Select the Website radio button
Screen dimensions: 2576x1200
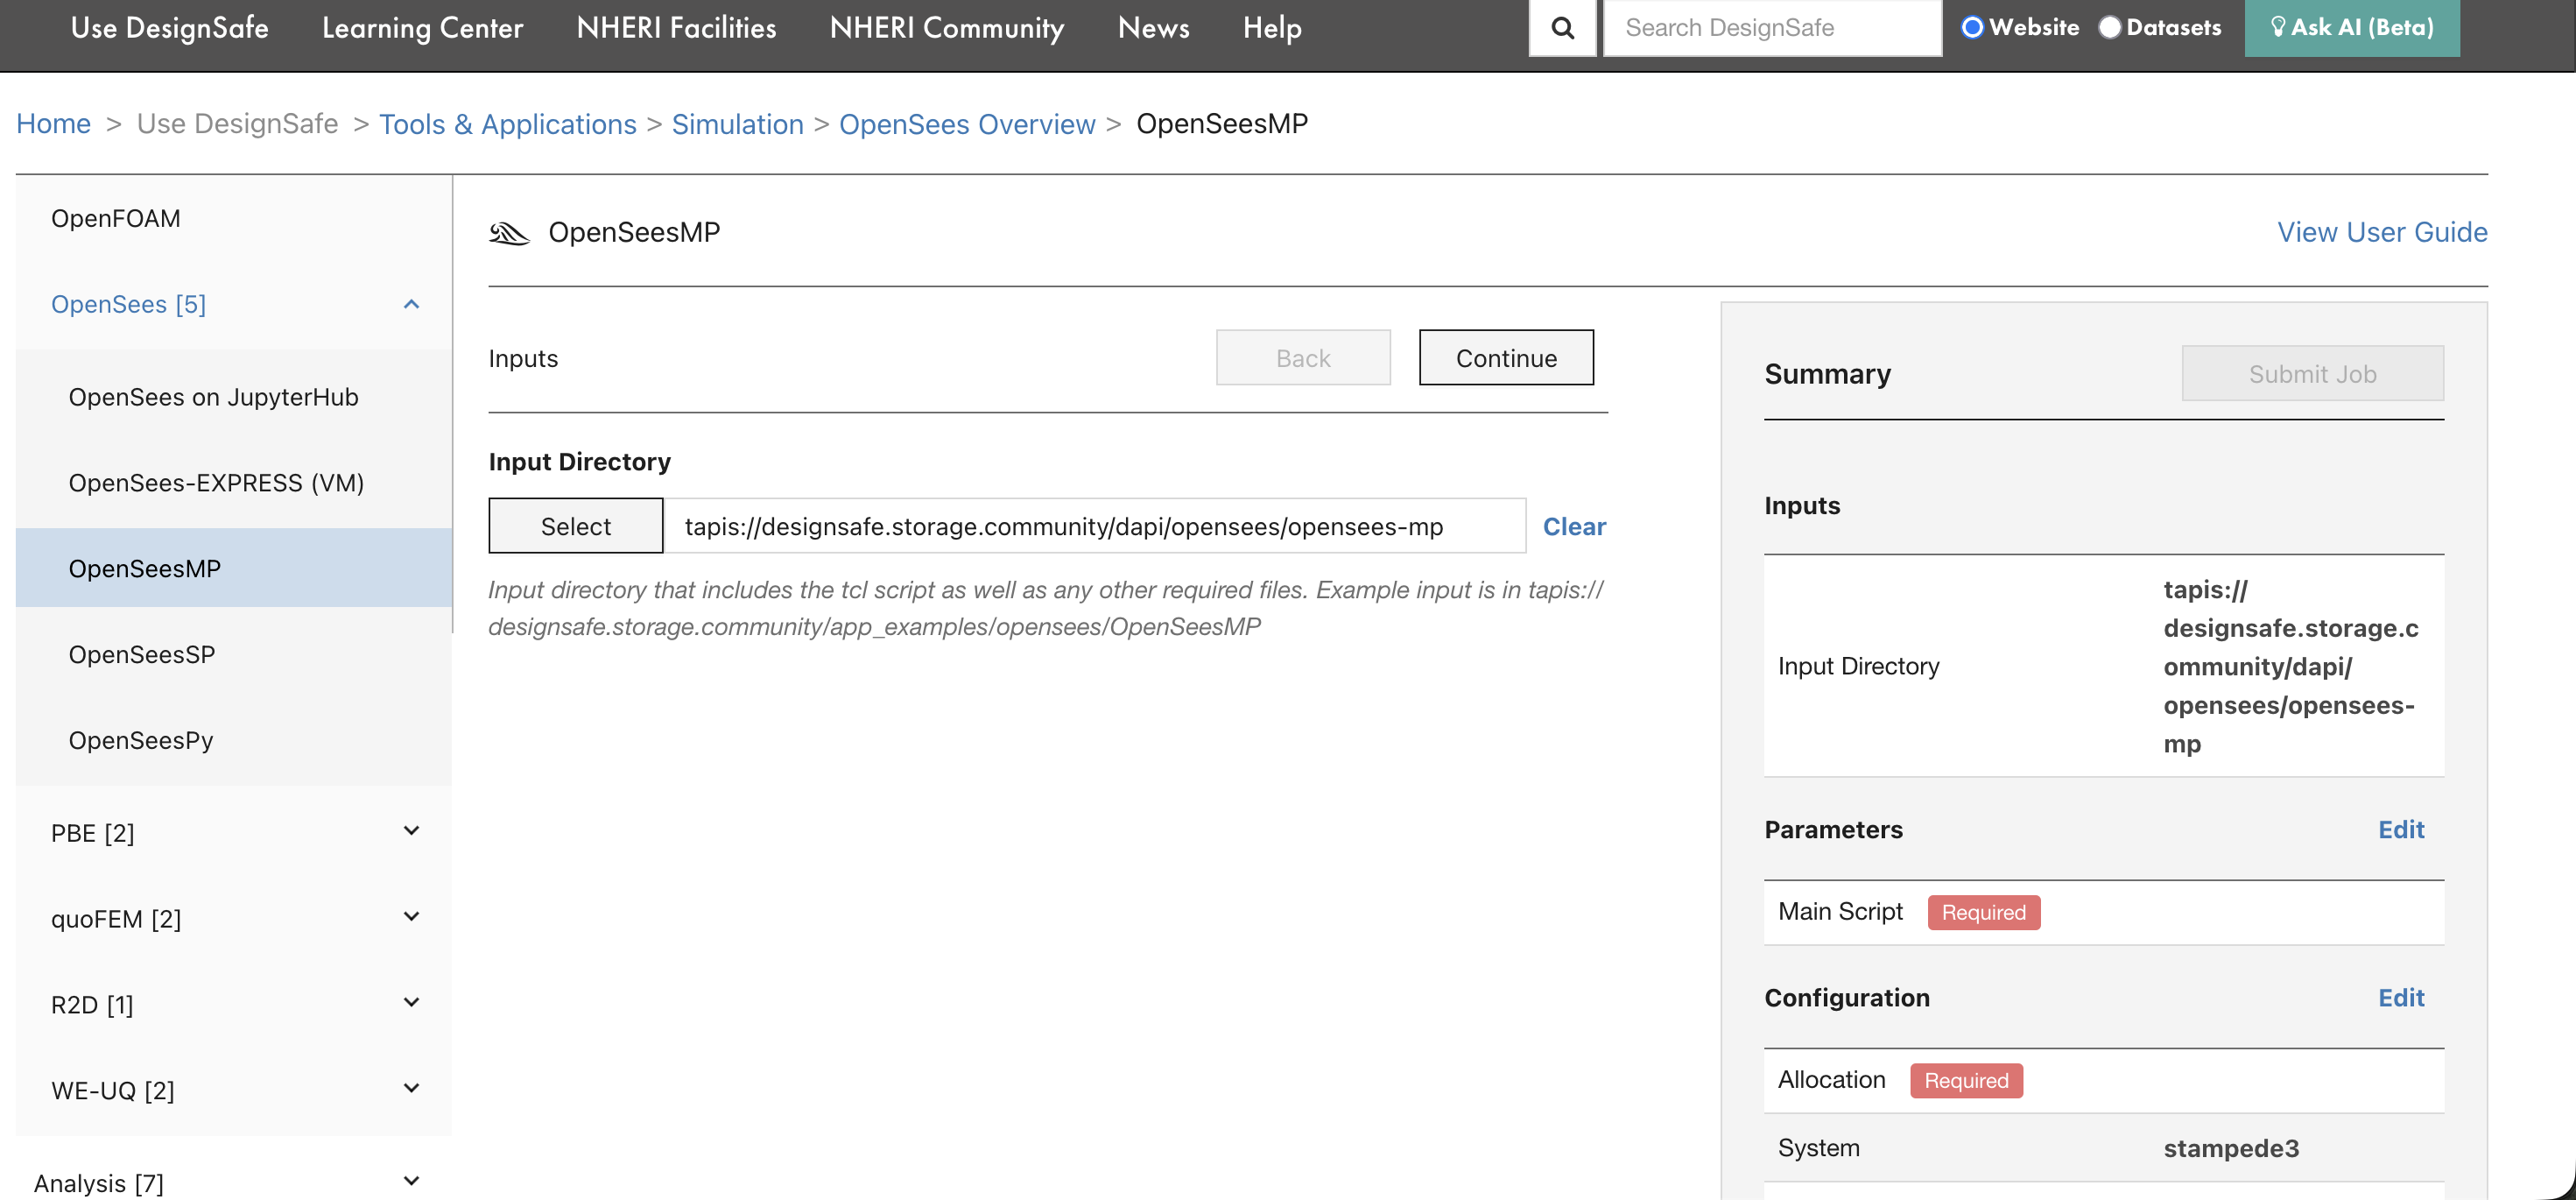[1971, 27]
